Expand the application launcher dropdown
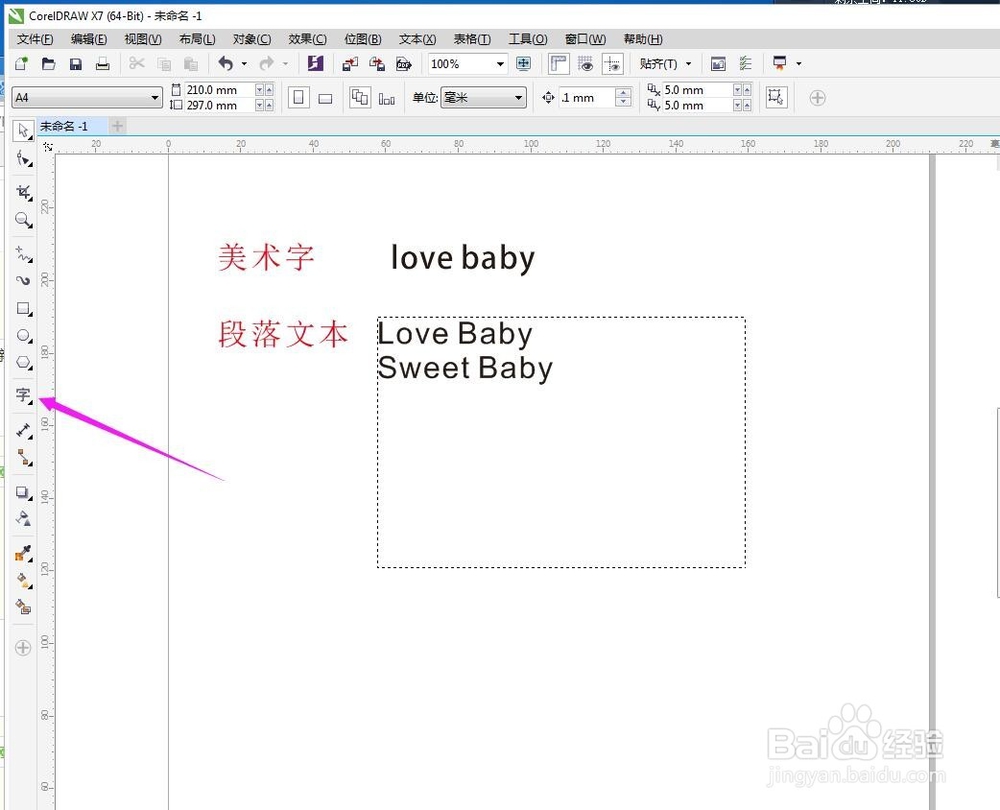 798,64
